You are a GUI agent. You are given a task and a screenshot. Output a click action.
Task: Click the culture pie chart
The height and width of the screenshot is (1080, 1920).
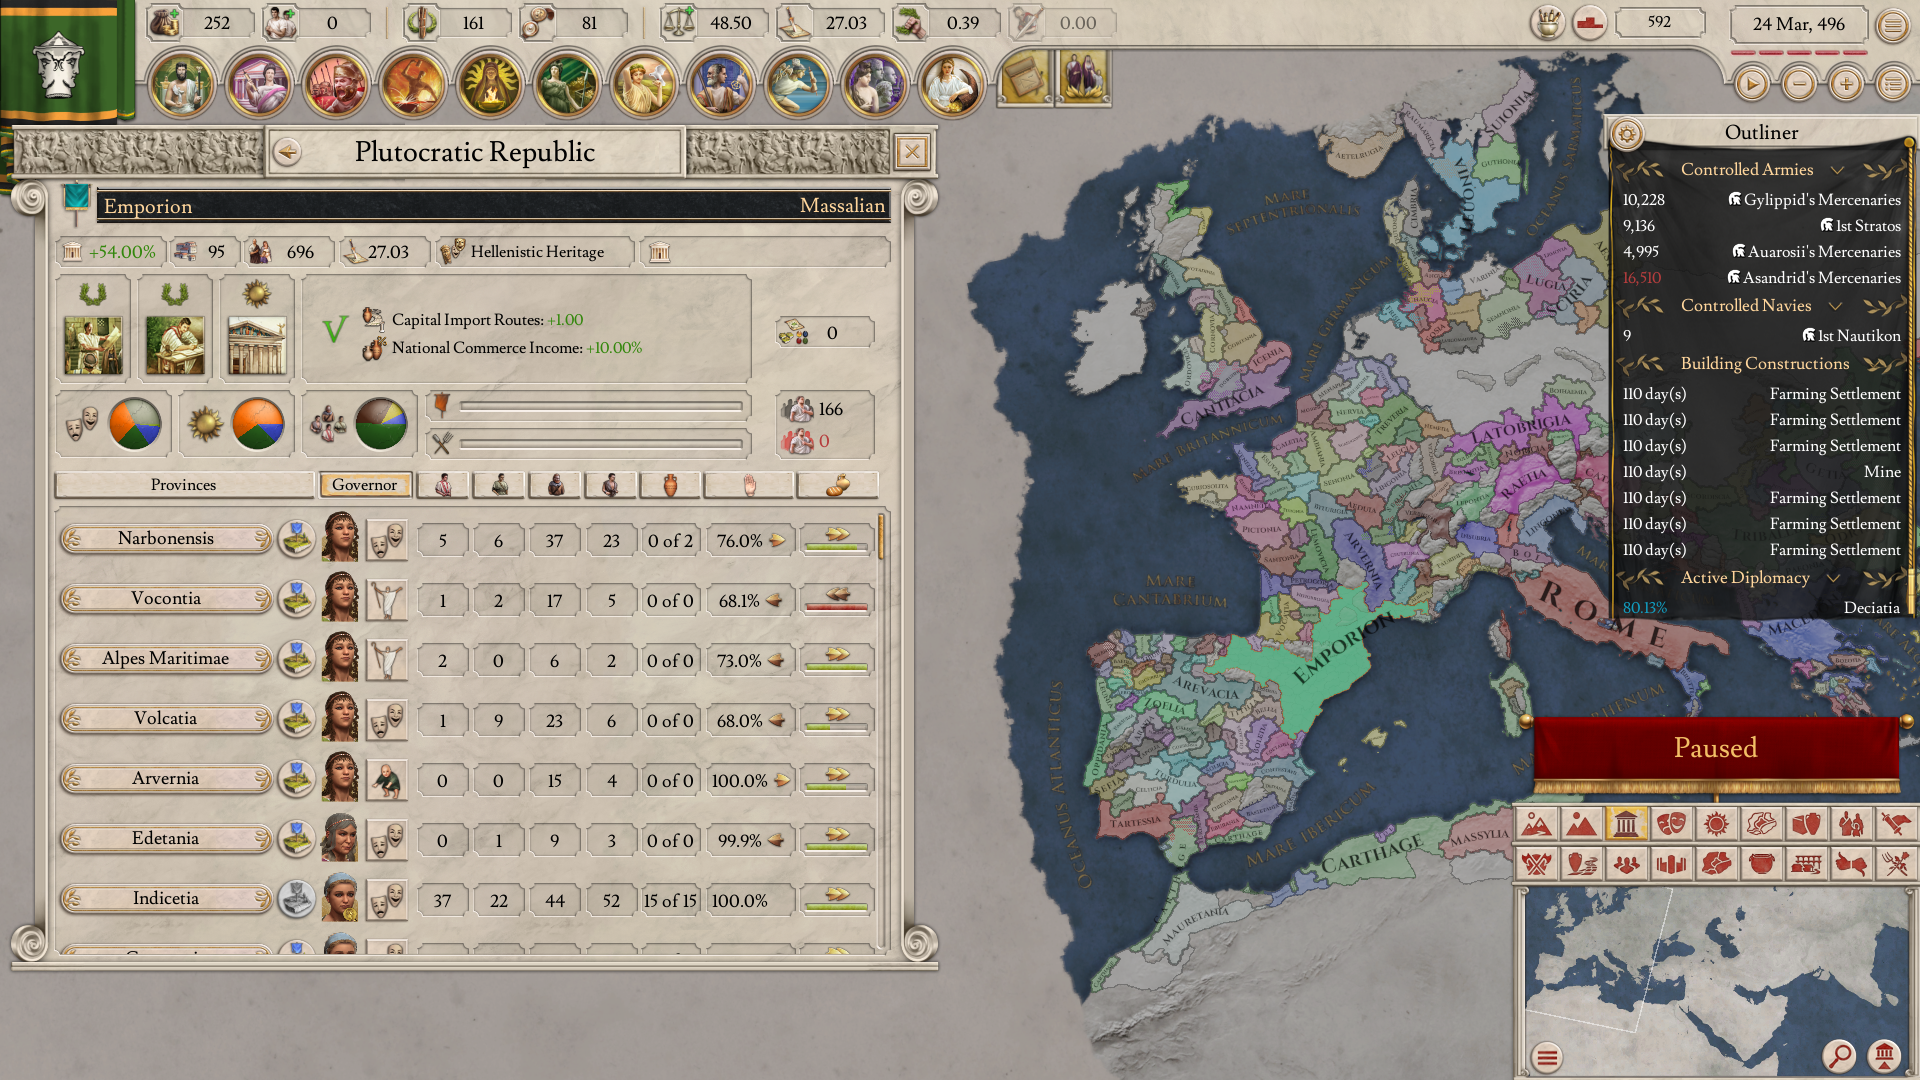[135, 424]
